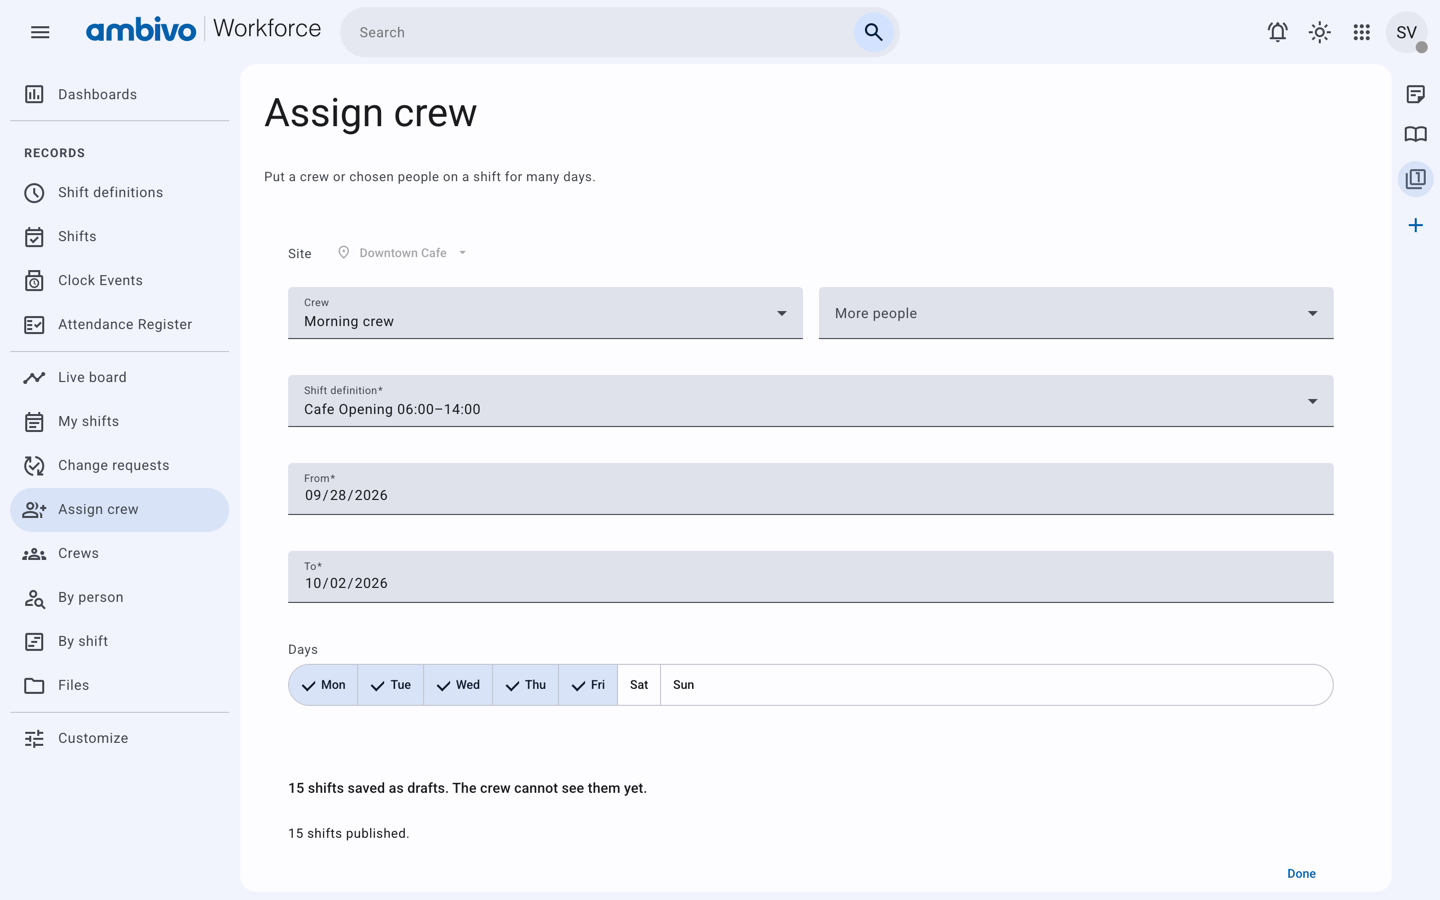The width and height of the screenshot is (1440, 900).
Task: Click the Files folder icon
Action: click(34, 685)
